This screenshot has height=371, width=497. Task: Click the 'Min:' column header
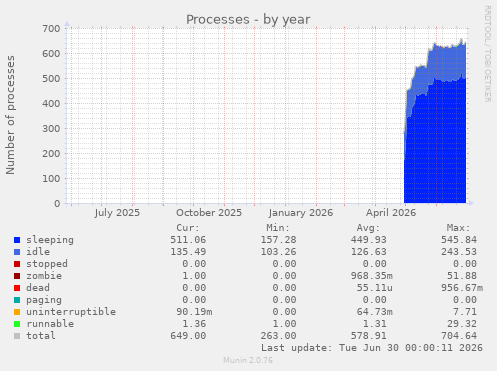click(278, 228)
